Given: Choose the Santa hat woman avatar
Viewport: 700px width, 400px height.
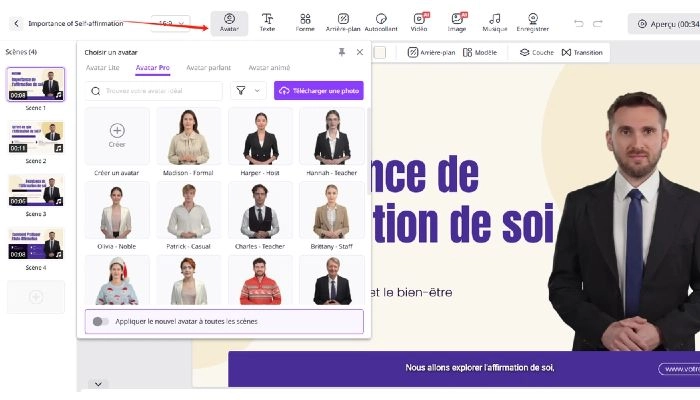Looking at the screenshot, I should [117, 280].
